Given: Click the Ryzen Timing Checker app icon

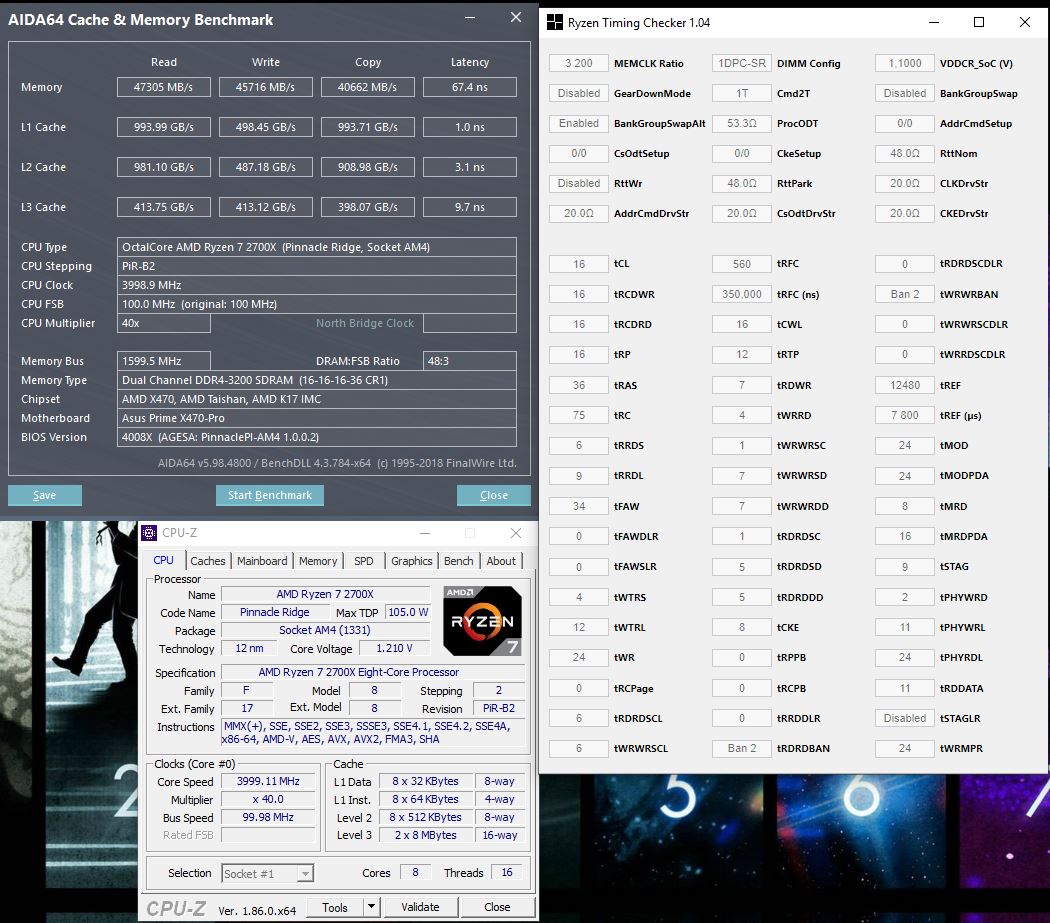Looking at the screenshot, I should tap(554, 22).
